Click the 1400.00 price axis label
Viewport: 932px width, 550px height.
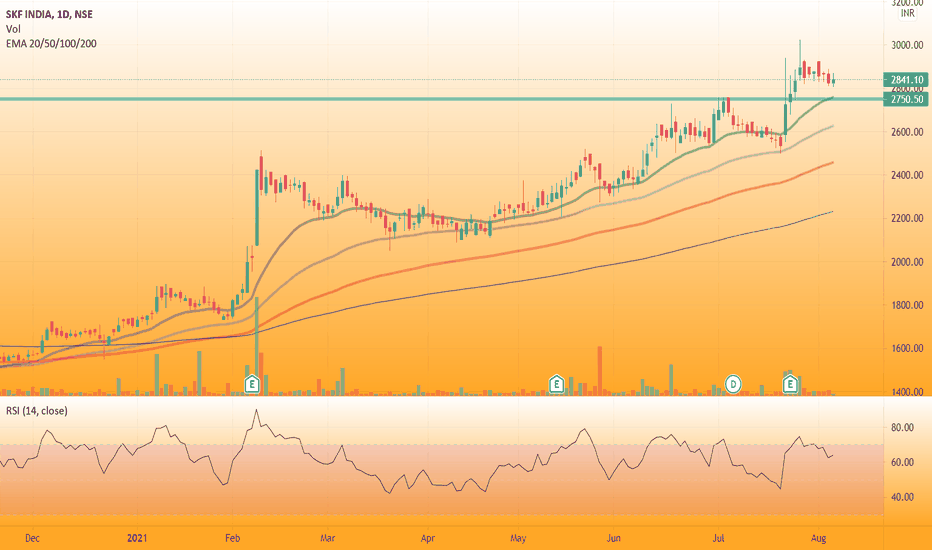(x=907, y=392)
